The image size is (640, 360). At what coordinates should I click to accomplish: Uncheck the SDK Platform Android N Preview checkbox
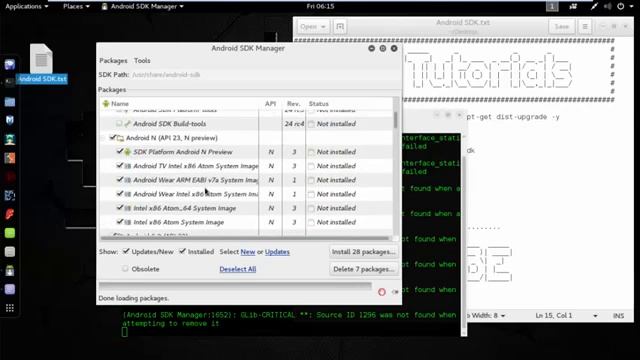pyautogui.click(x=120, y=151)
